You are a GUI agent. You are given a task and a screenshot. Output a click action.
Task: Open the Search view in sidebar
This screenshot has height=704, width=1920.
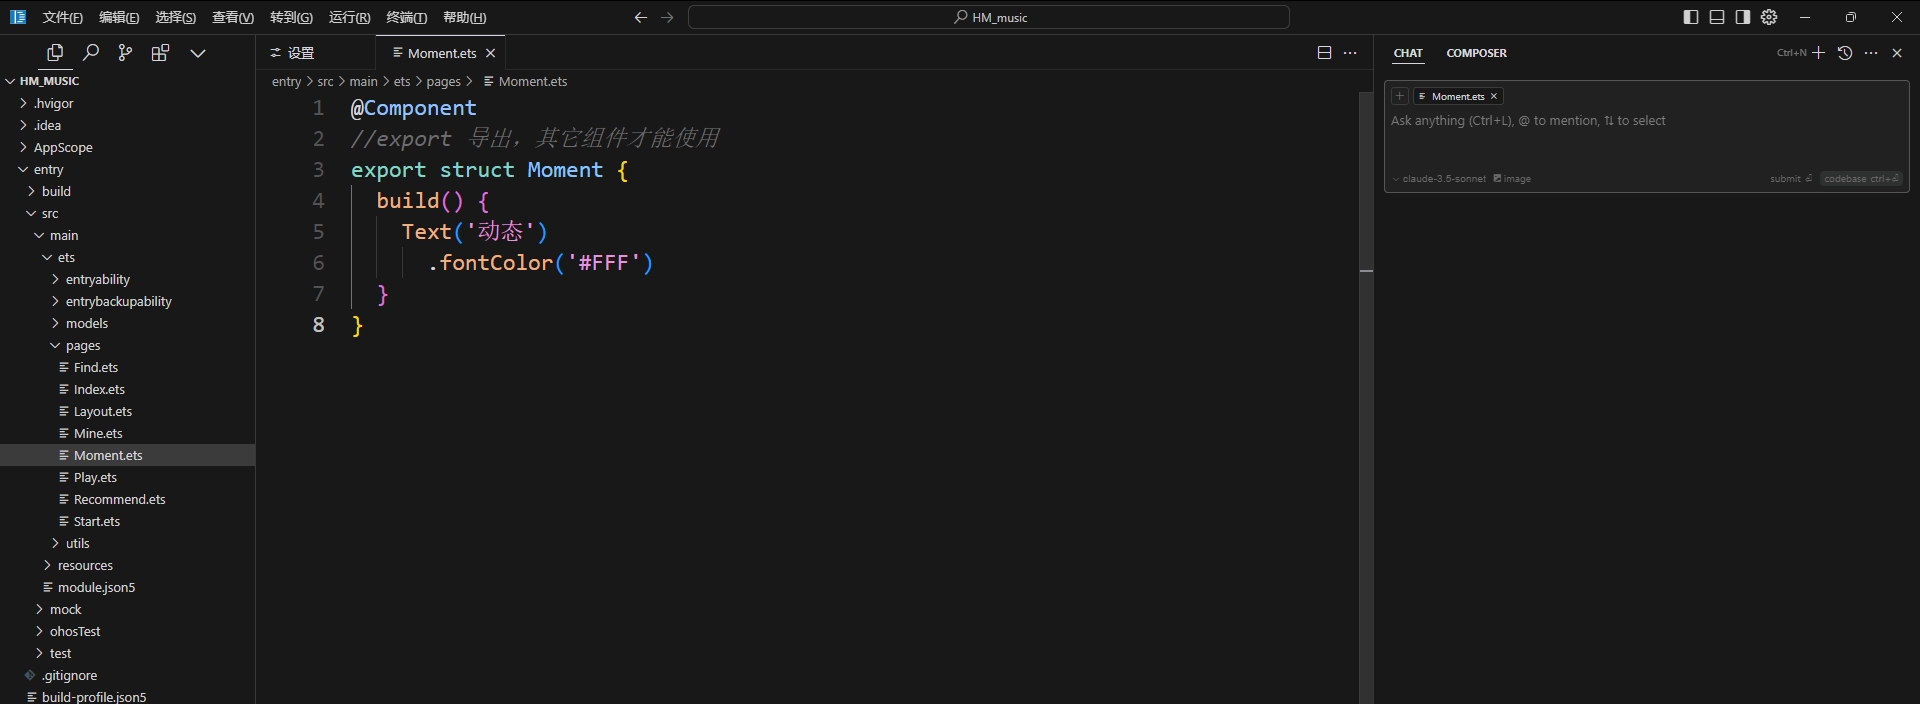coord(90,53)
